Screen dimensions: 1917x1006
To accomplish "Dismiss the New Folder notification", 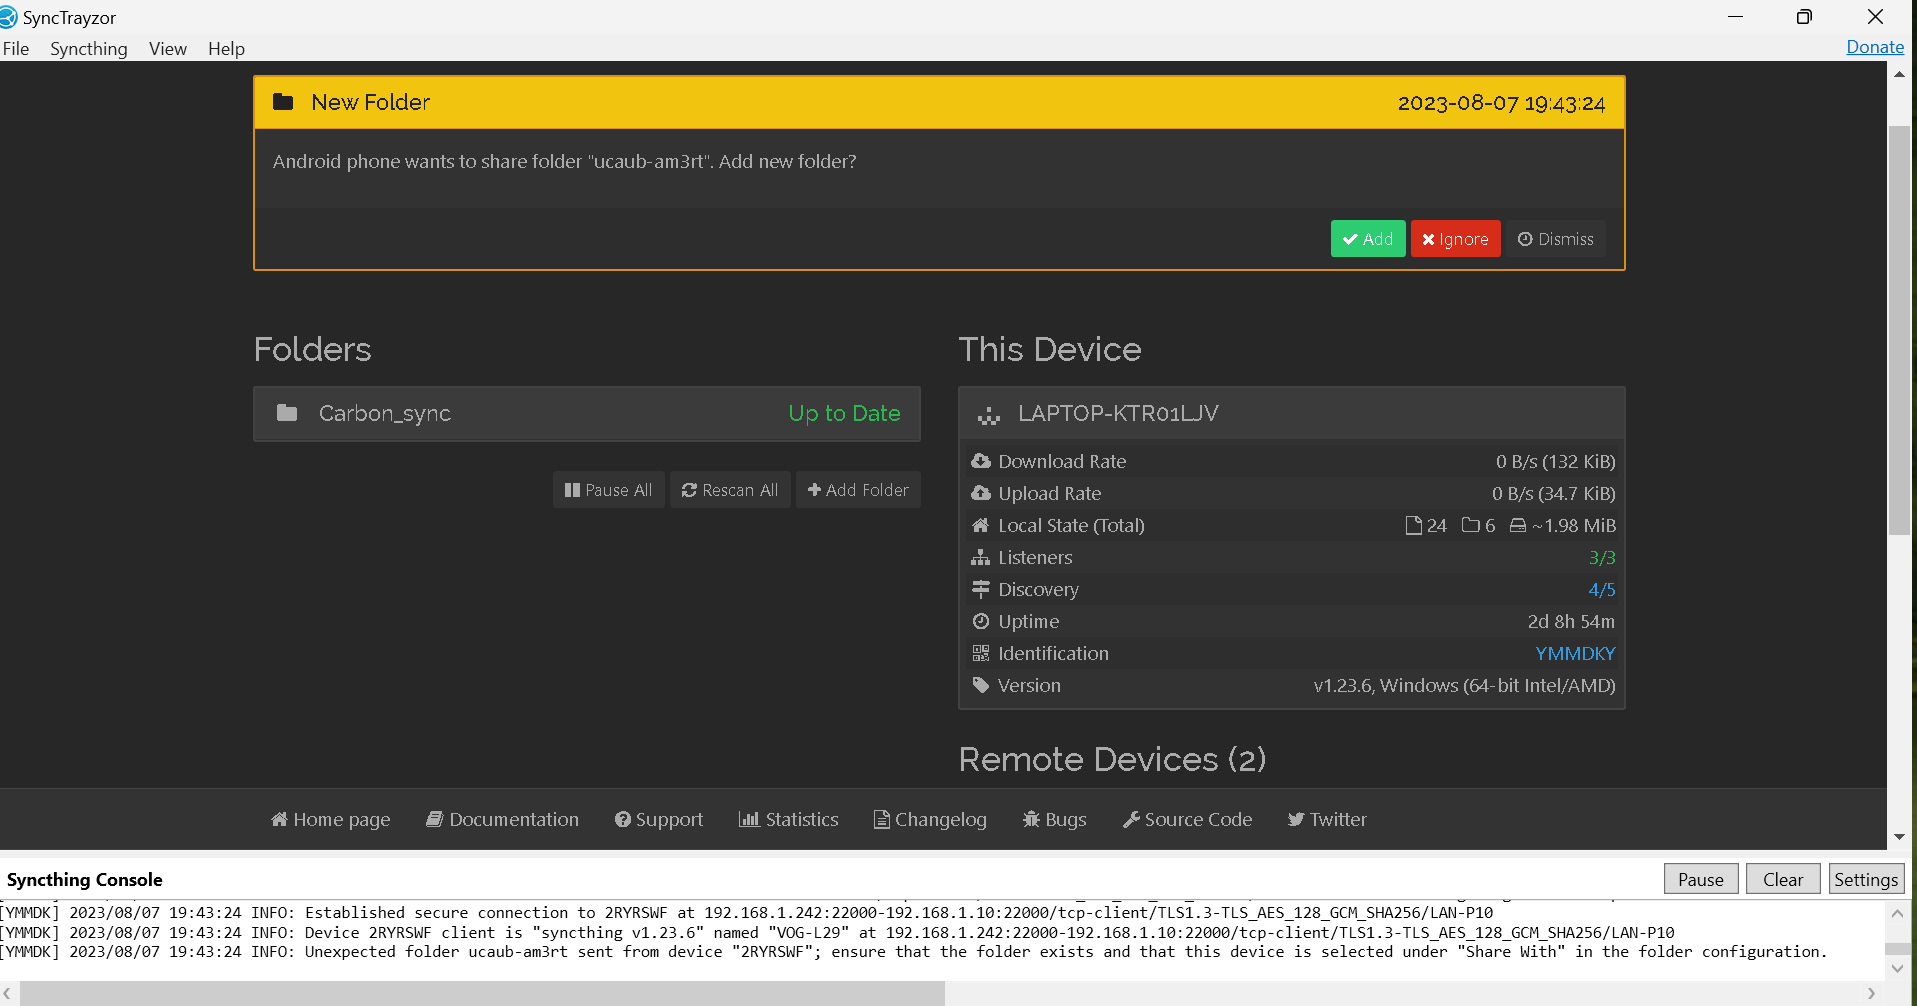I will tap(1556, 239).
